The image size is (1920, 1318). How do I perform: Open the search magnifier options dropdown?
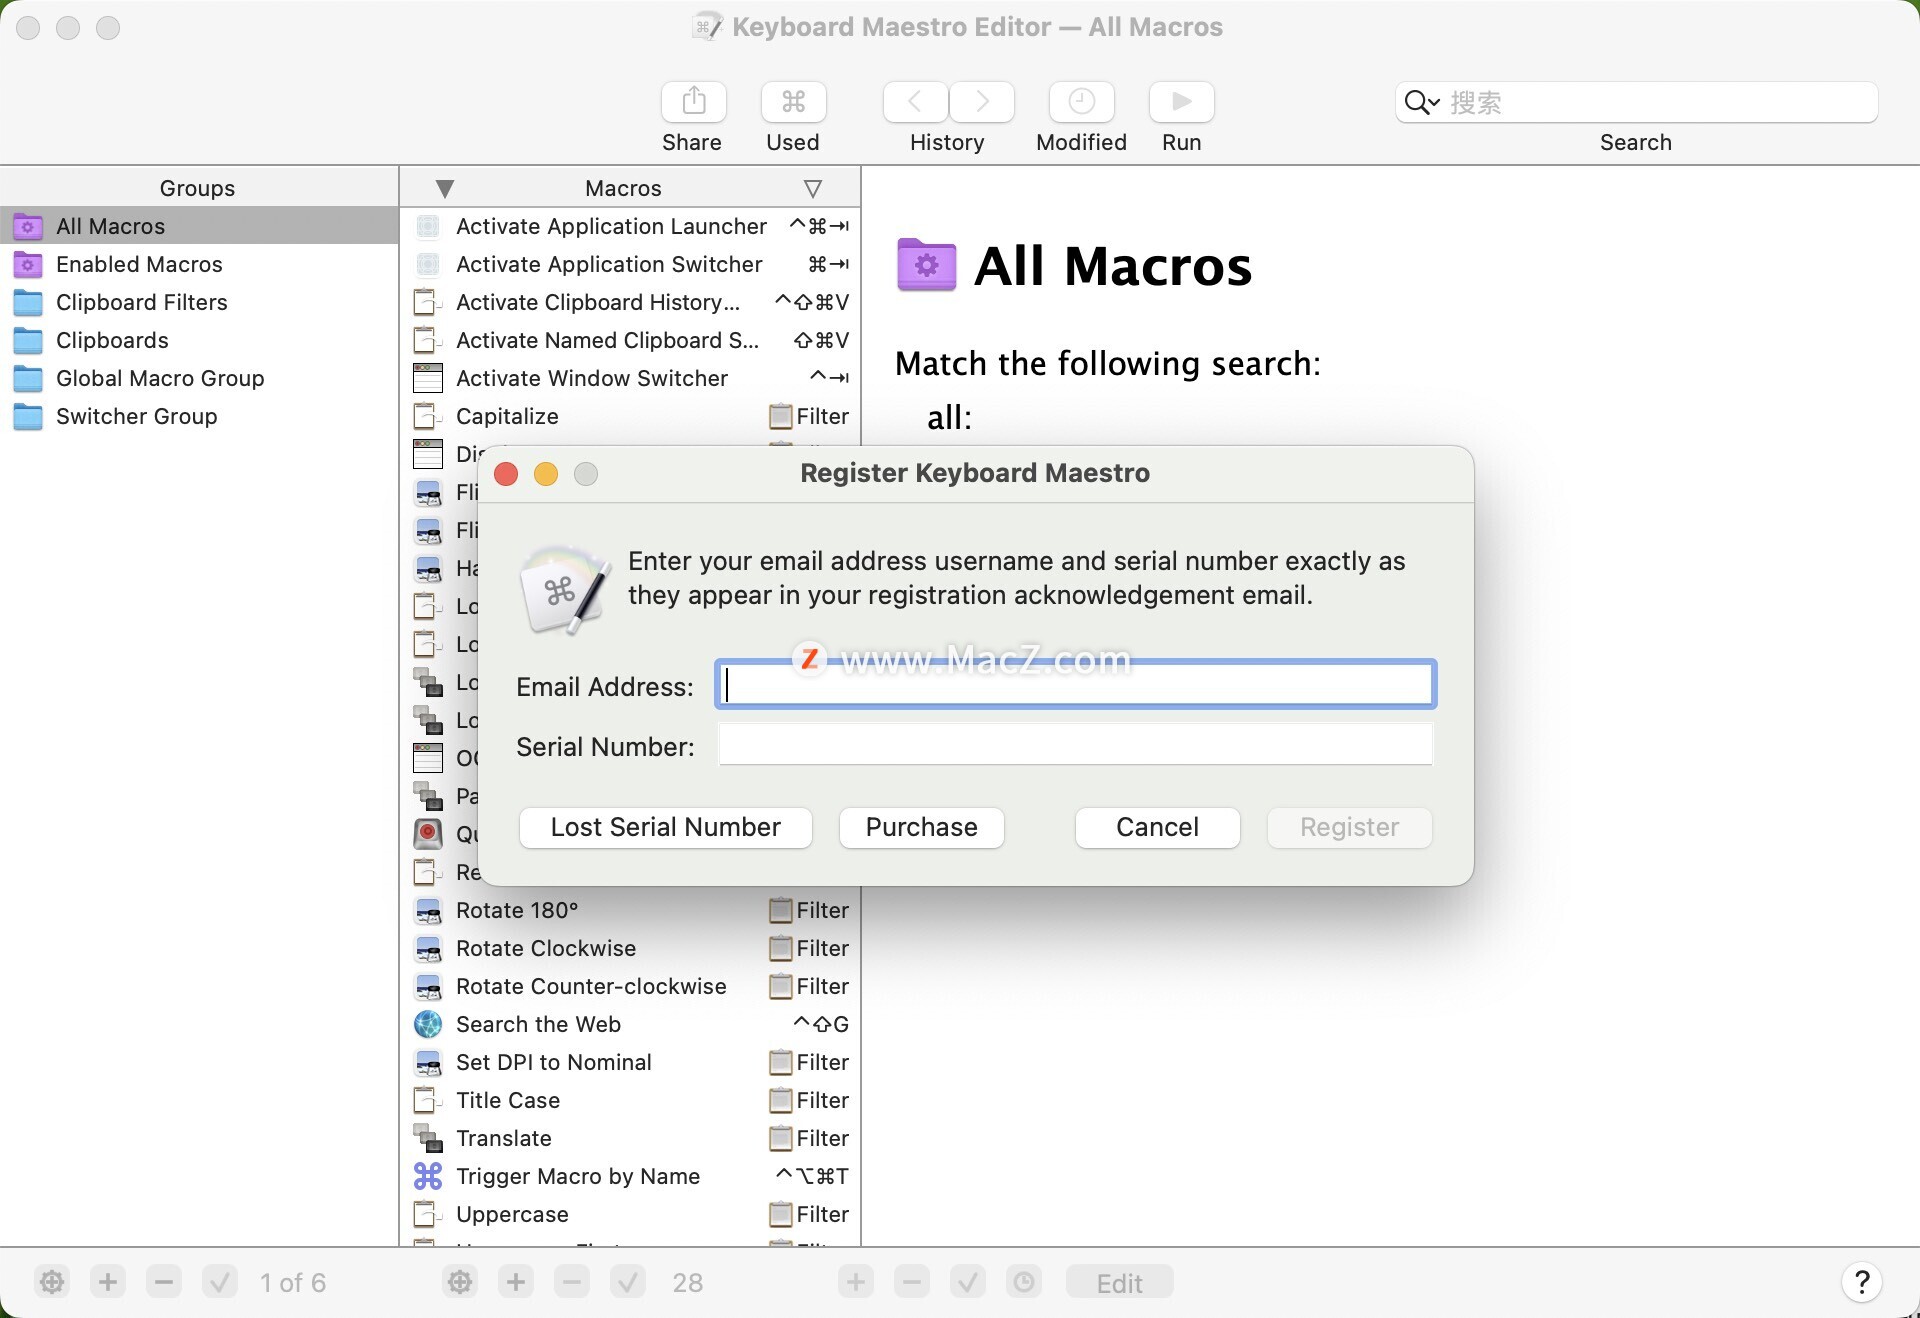coord(1422,102)
